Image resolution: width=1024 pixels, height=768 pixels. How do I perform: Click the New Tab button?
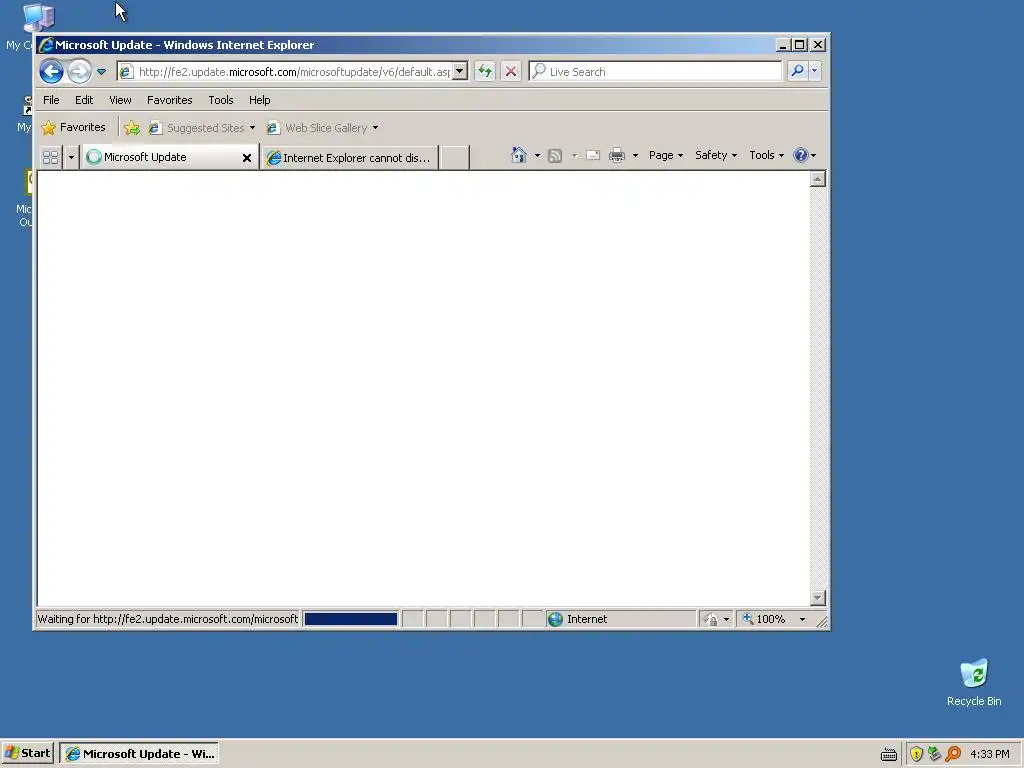(454, 157)
